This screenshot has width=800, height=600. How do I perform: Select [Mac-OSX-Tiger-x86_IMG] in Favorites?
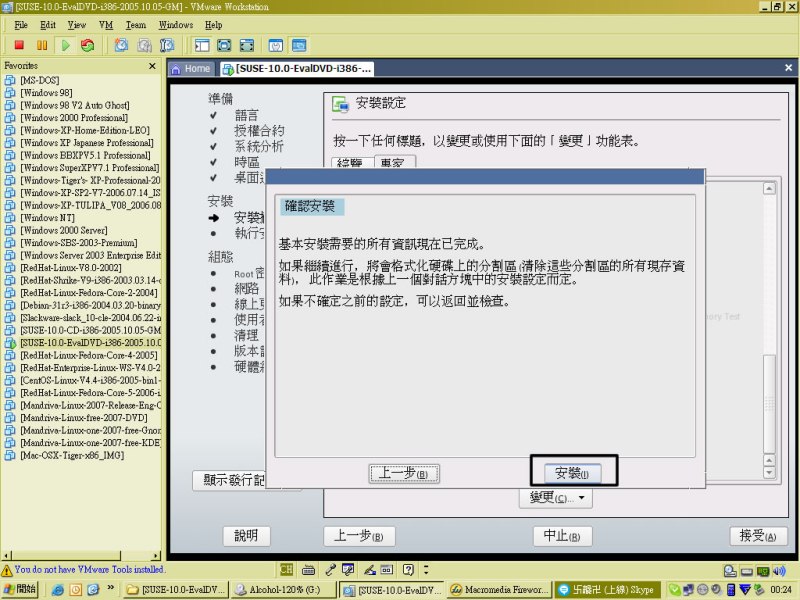click(72, 456)
